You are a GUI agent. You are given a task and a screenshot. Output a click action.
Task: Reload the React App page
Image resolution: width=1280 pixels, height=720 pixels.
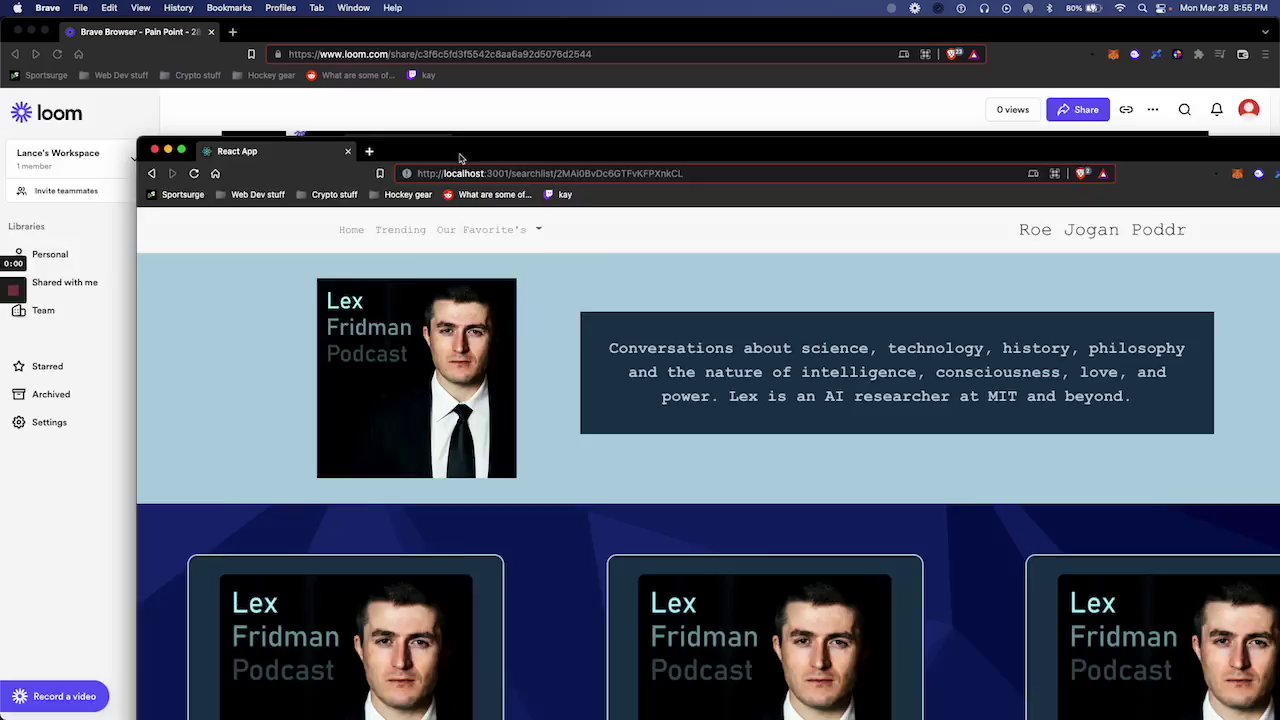coord(194,173)
